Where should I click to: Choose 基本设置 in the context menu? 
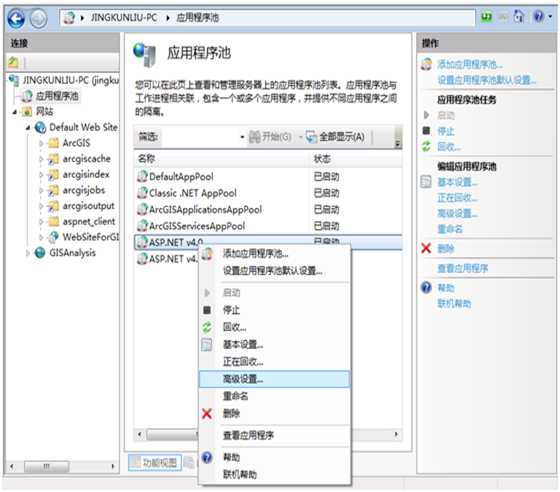[x=275, y=345]
